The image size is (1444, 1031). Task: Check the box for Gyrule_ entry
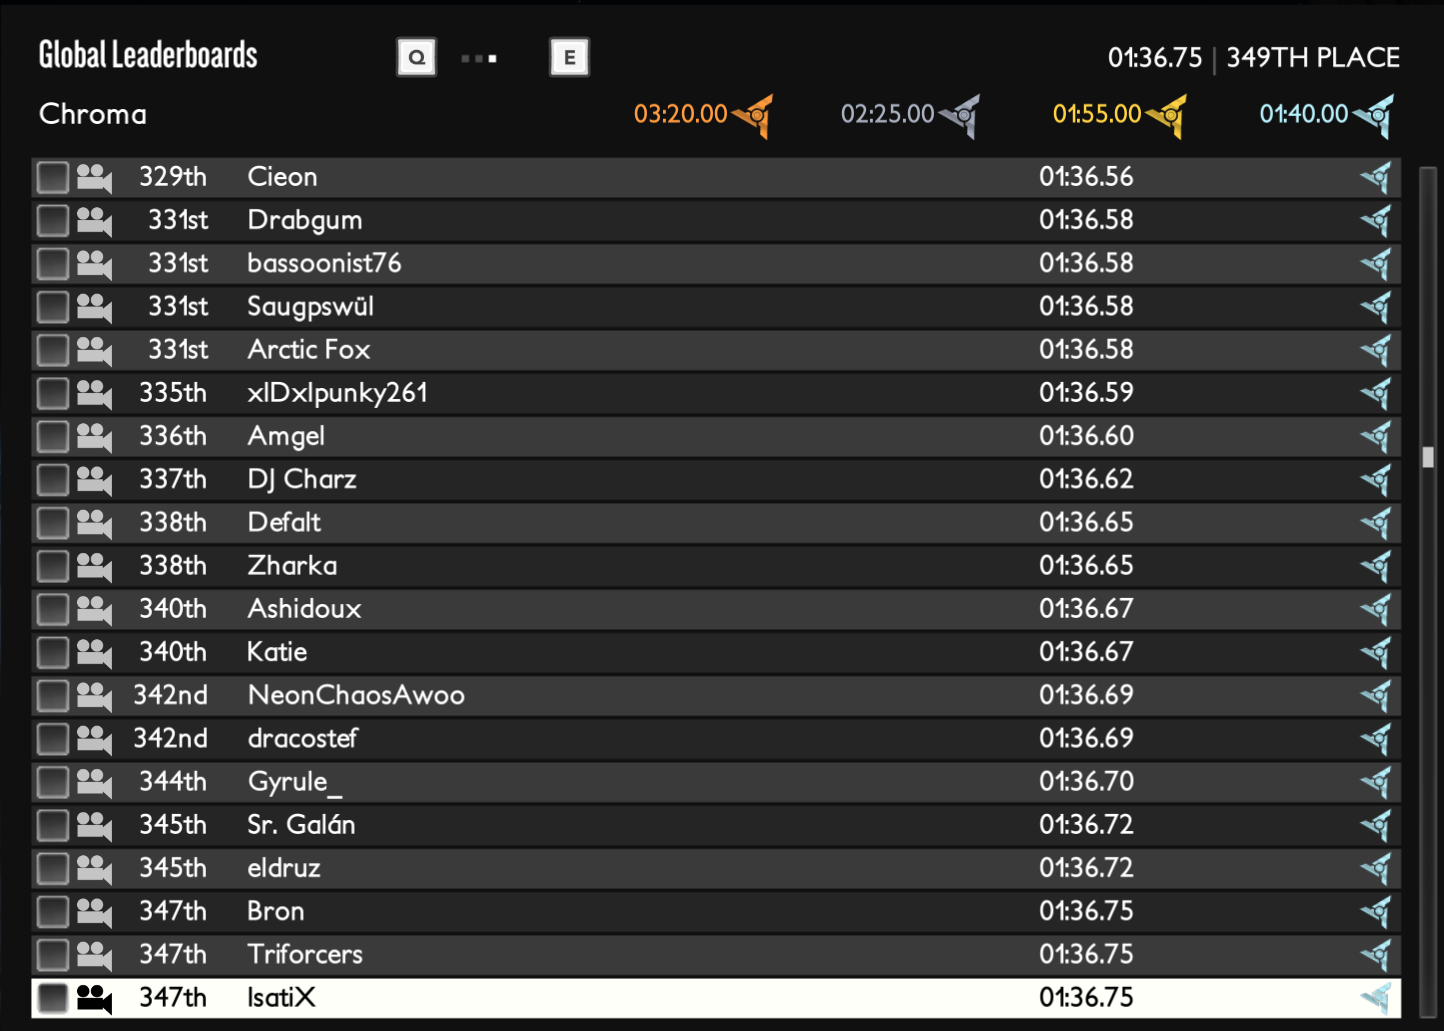(x=52, y=782)
